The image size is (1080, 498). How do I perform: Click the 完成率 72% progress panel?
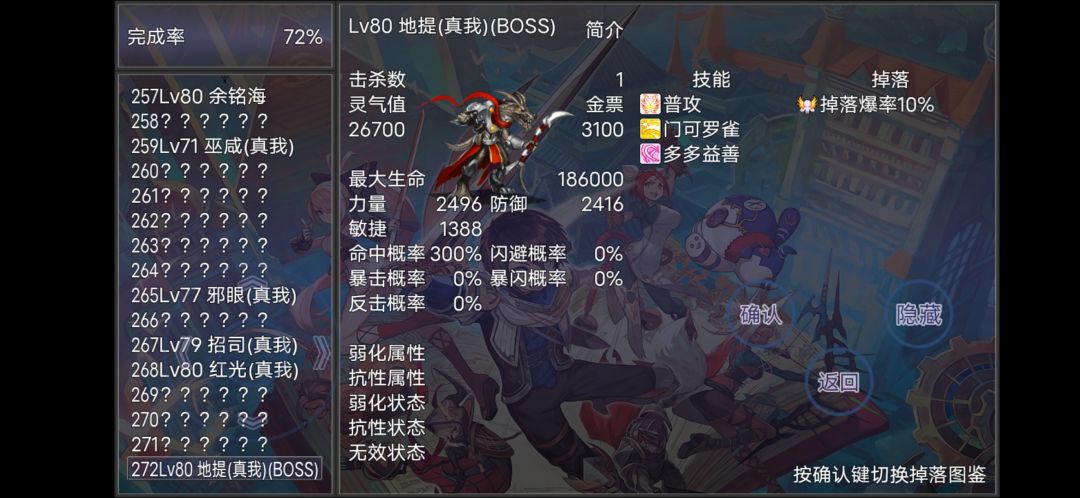tap(225, 37)
